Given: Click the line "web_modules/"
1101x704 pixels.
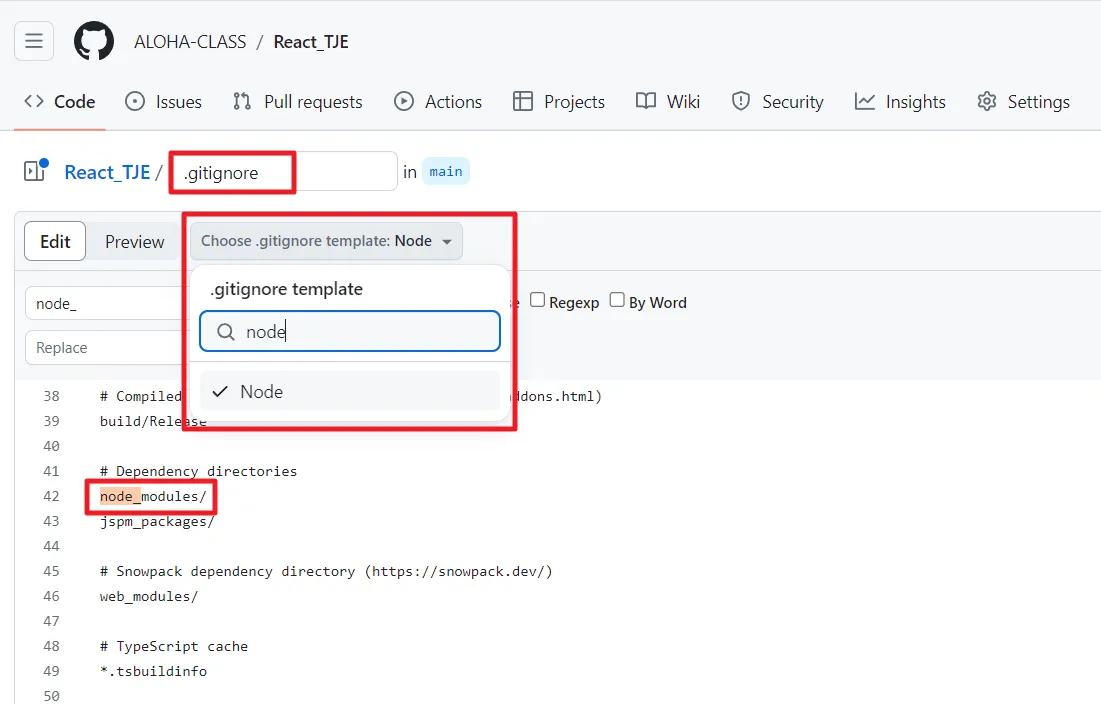Looking at the screenshot, I should point(149,596).
